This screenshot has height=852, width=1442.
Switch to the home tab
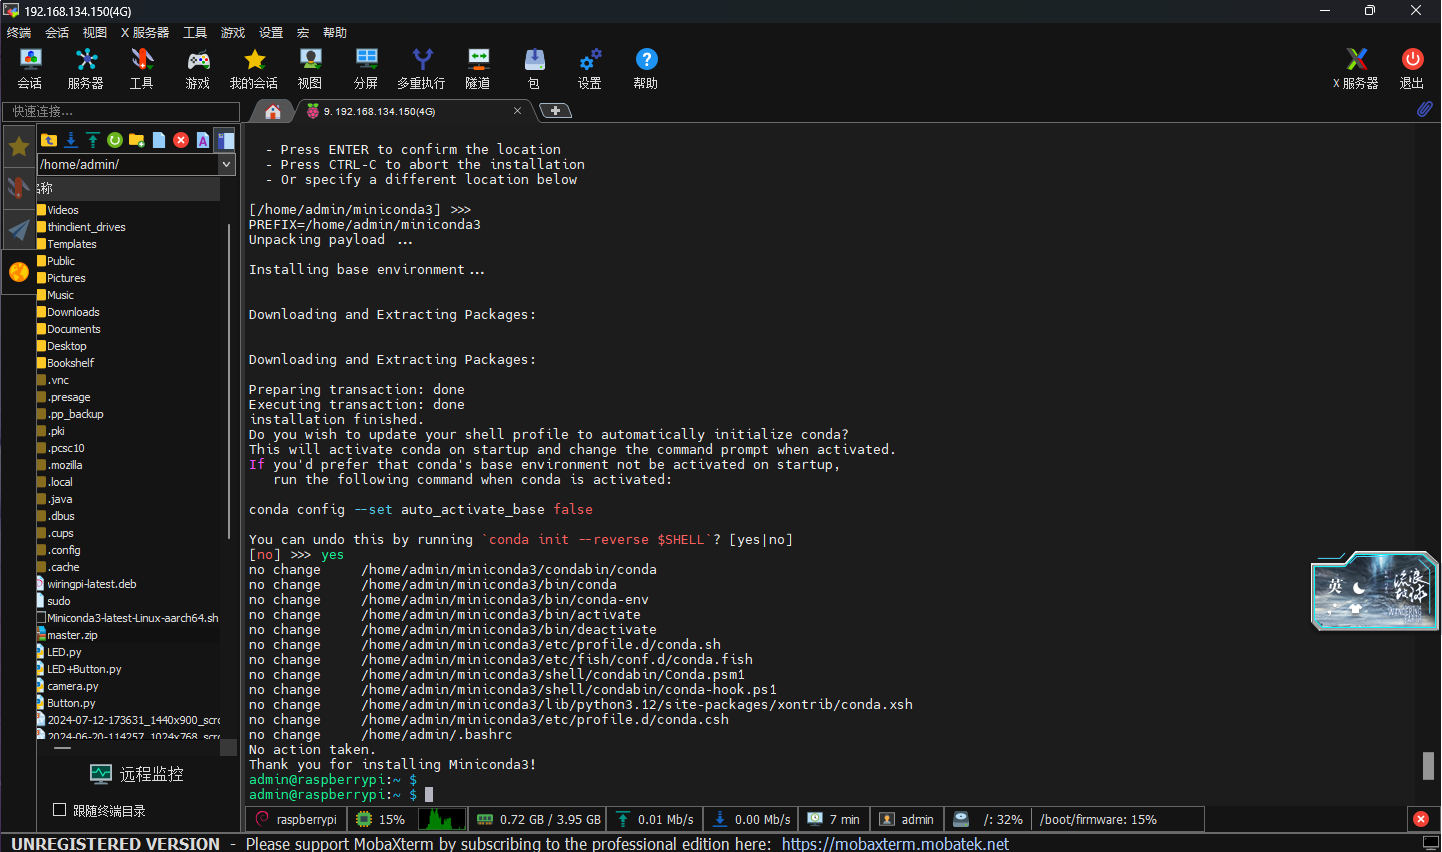coord(272,111)
